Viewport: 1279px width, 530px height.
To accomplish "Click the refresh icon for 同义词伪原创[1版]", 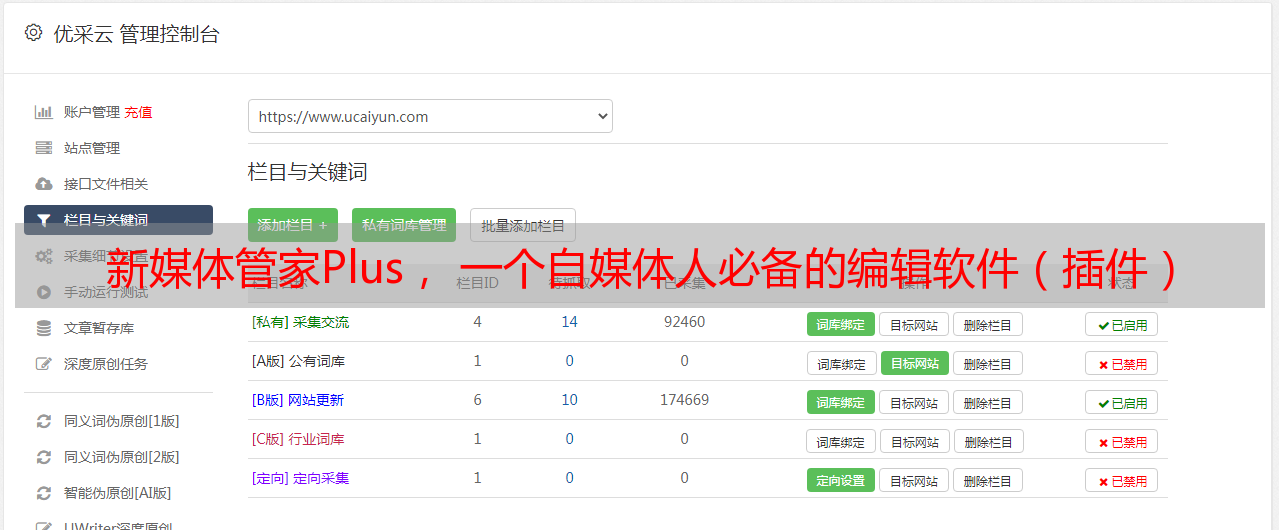I will pyautogui.click(x=43, y=421).
